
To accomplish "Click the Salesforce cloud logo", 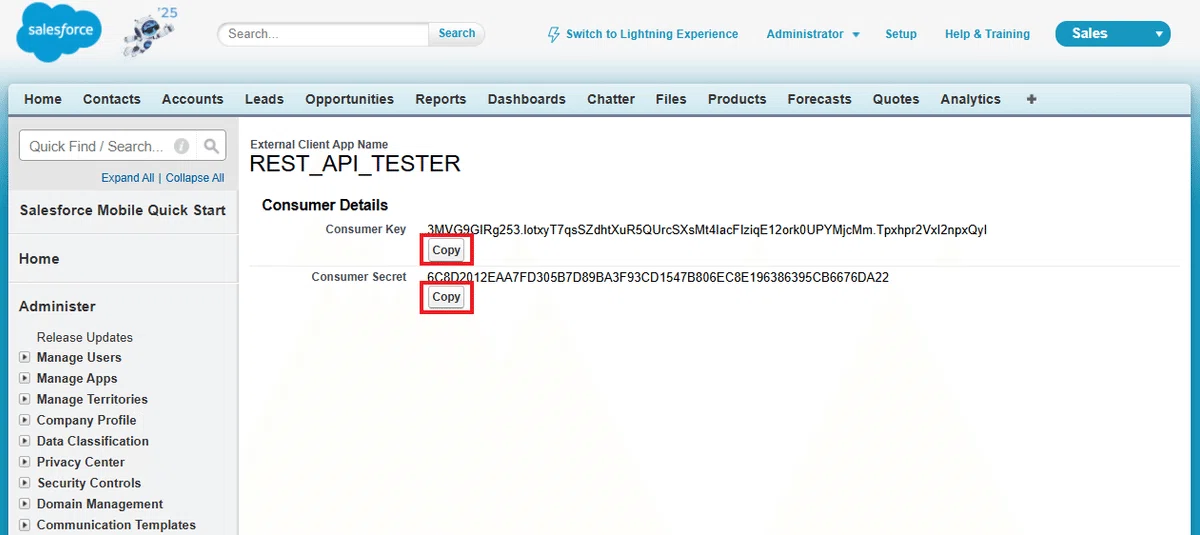I will [x=58, y=32].
